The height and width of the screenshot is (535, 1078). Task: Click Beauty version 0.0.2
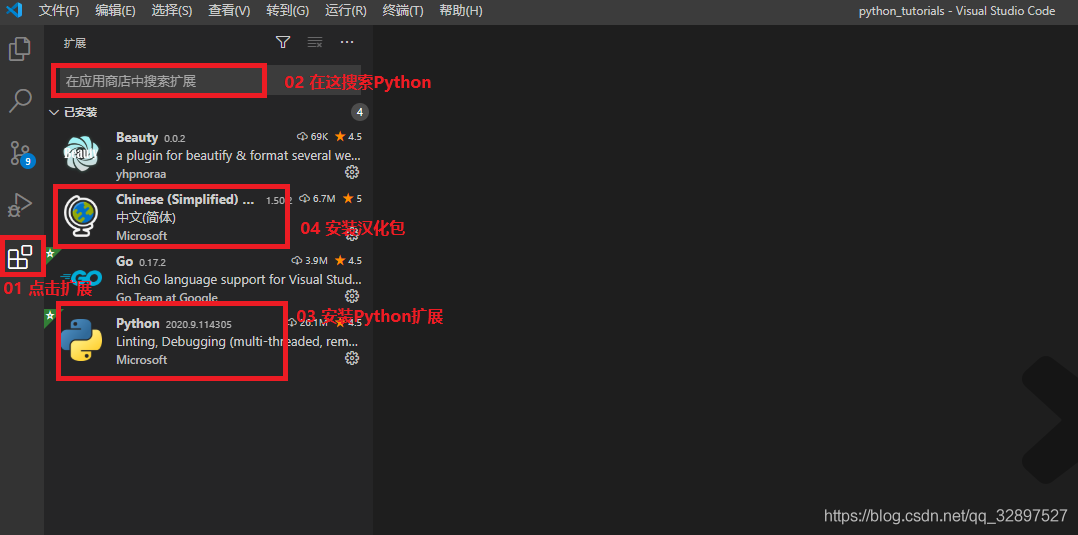[x=175, y=138]
